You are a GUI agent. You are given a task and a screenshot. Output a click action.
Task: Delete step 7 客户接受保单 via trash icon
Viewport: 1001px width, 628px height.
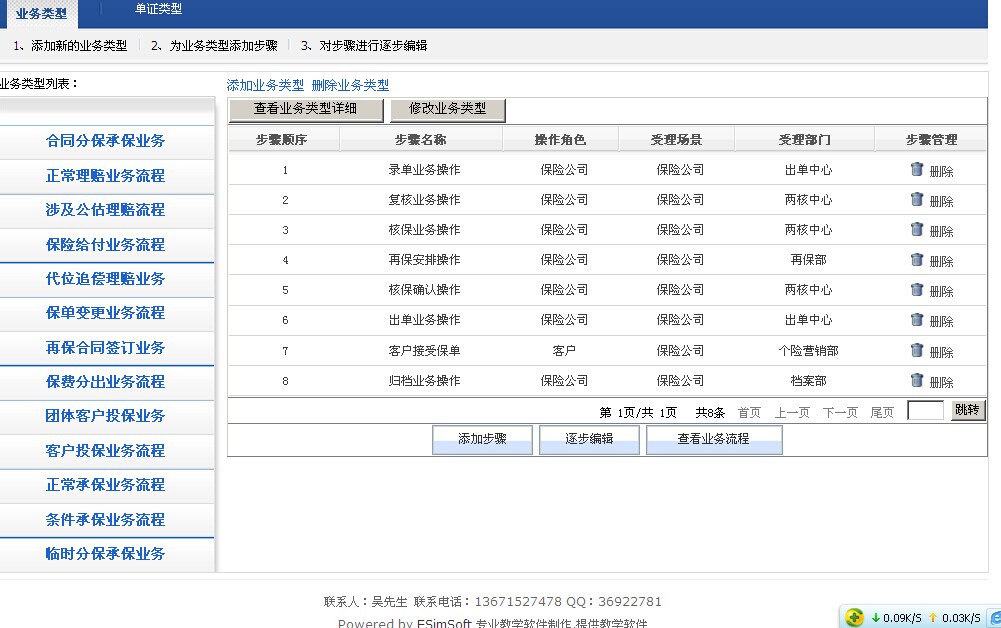(x=916, y=350)
